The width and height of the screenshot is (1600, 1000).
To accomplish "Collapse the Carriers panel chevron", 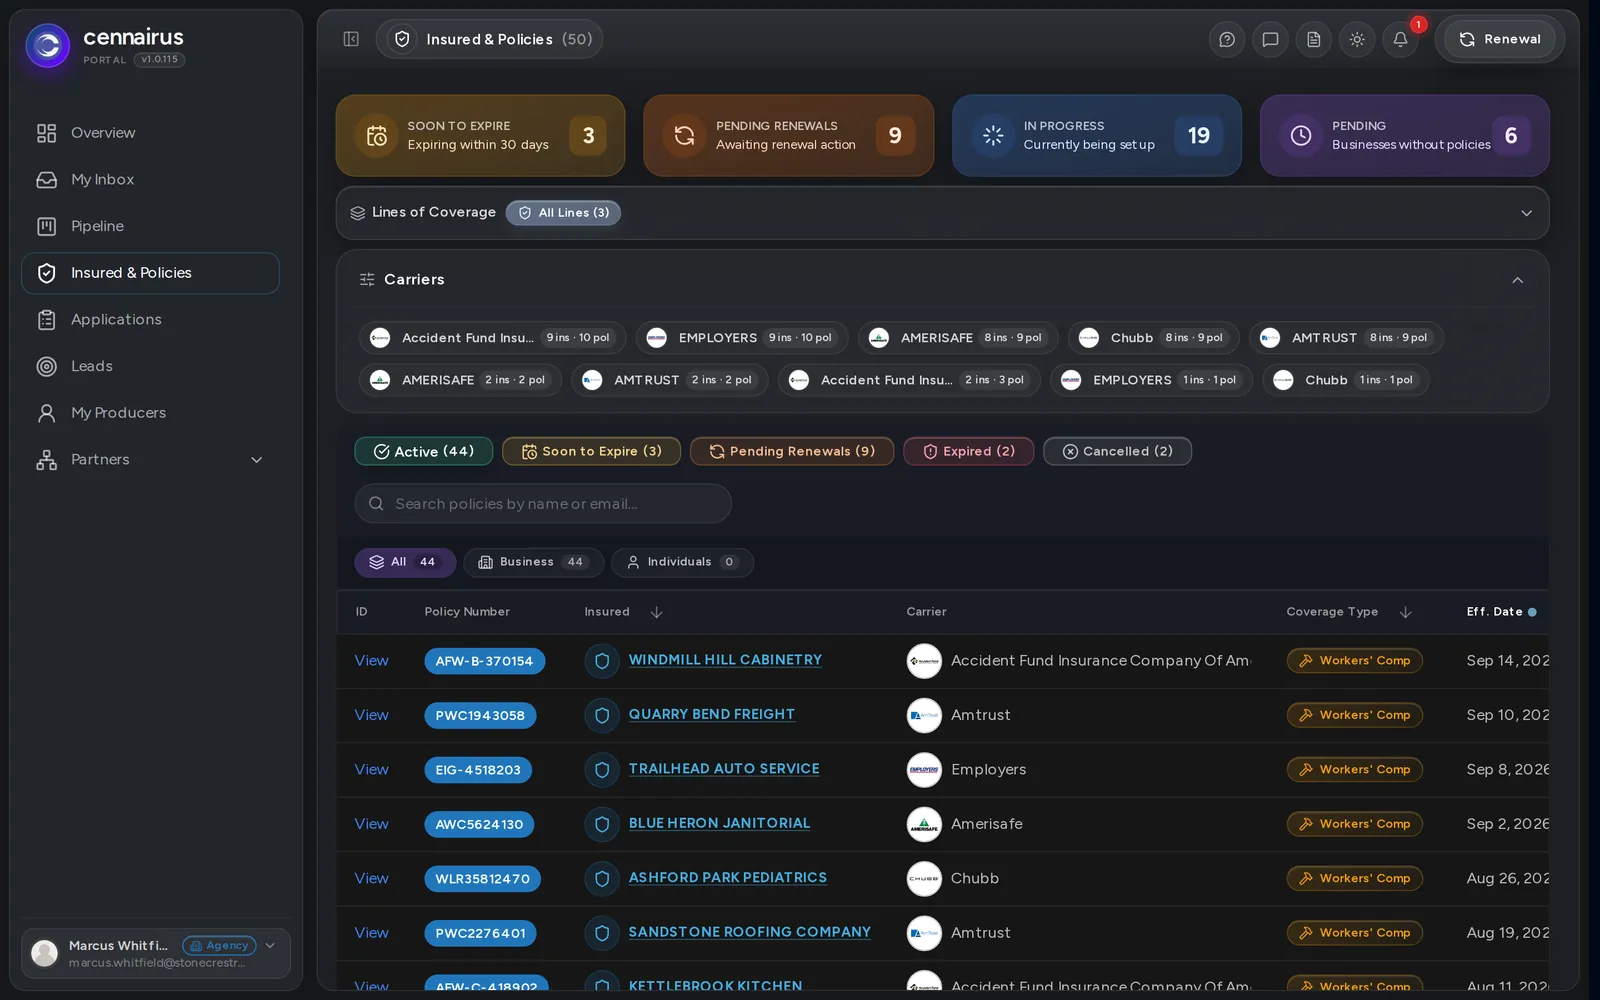I will (1517, 280).
